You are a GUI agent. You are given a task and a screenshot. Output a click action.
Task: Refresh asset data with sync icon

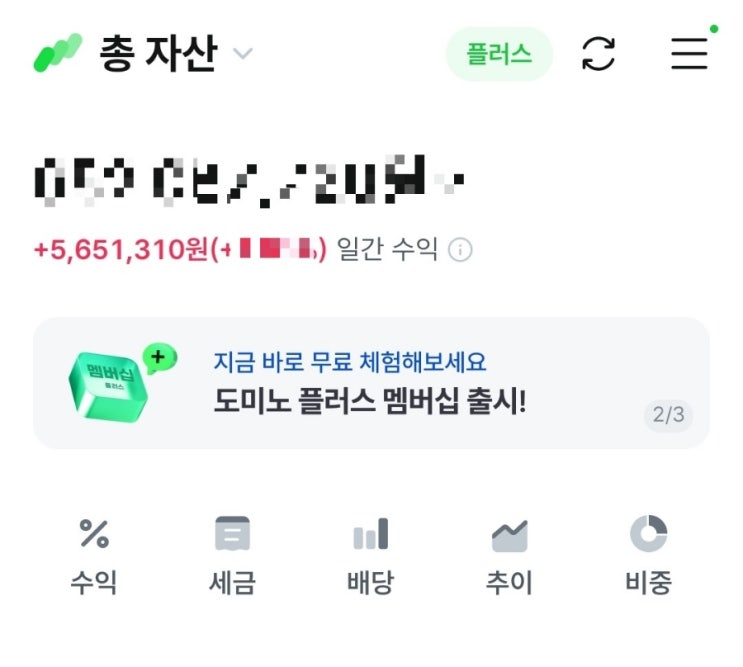(x=598, y=54)
